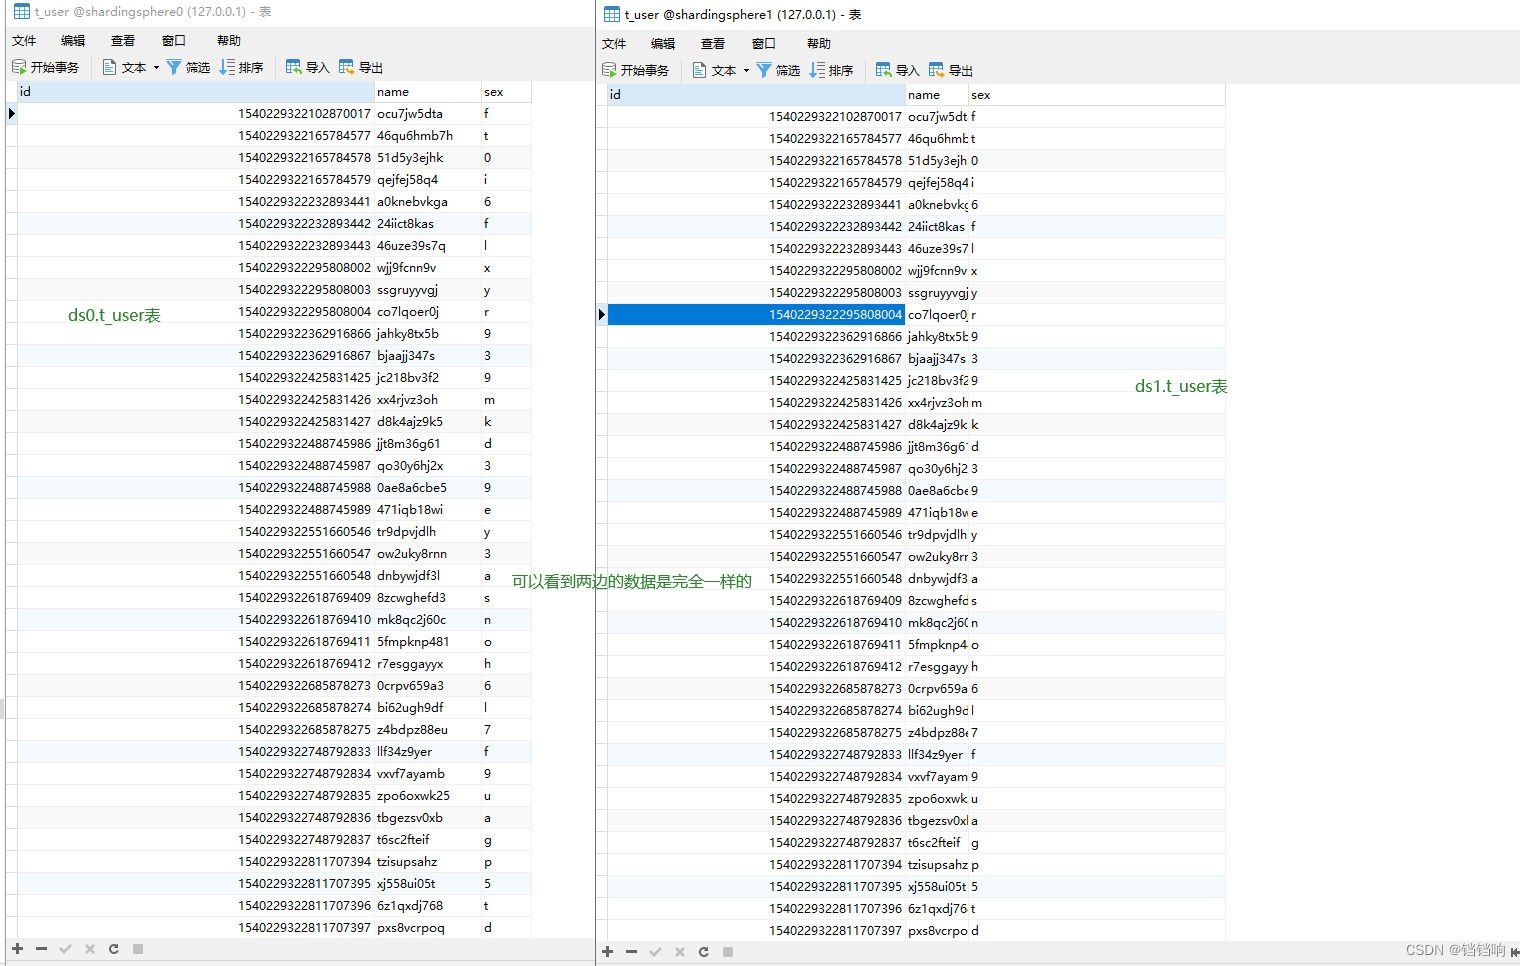This screenshot has width=1520, height=966.
Task: Open the 帮助 menu in shardingsphere1 window
Action: click(x=819, y=44)
